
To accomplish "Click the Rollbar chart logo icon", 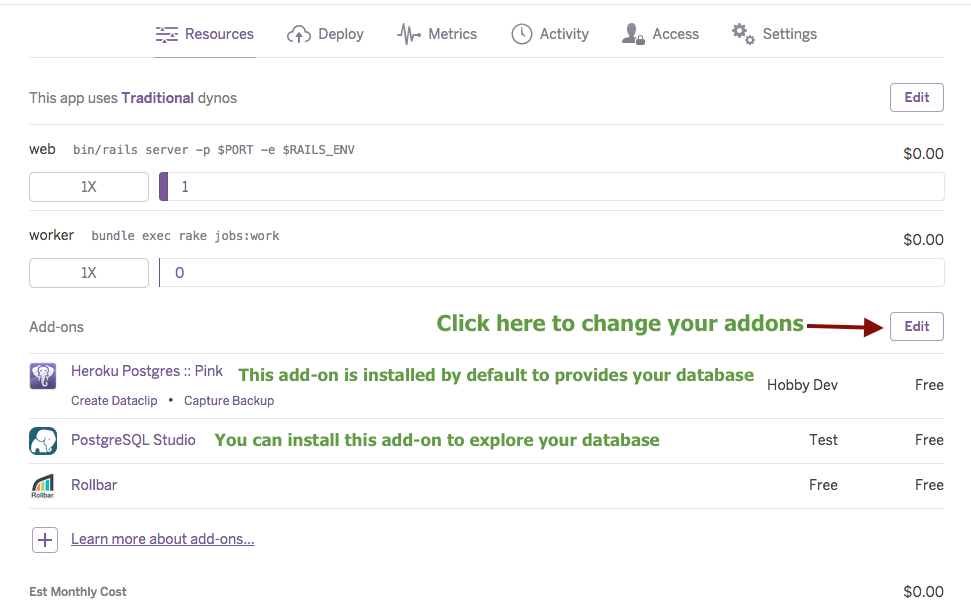I will (43, 486).
